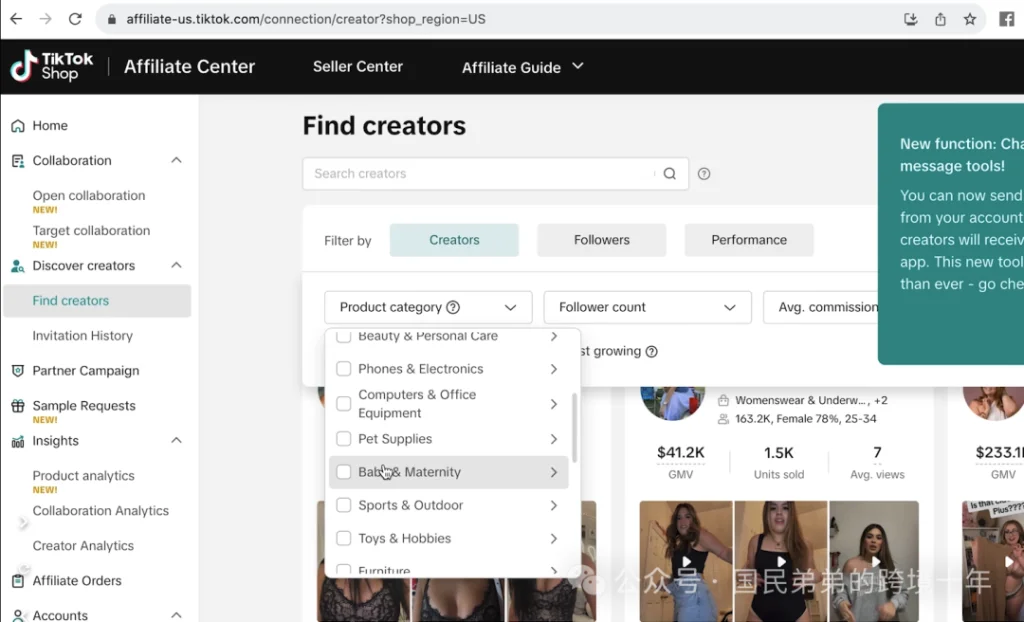Screen dimensions: 1024x622
Task: Expand the Sports & Outdoor submenu arrow
Action: pos(553,506)
